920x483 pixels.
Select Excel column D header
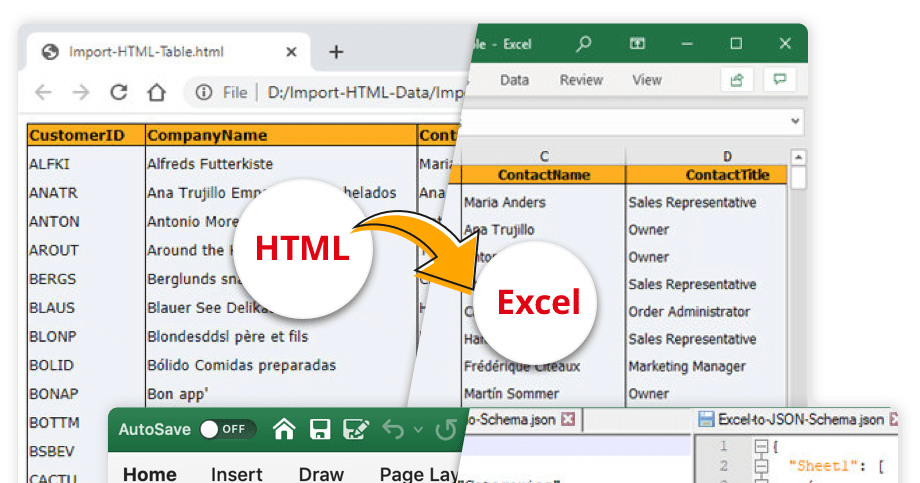[x=727, y=157]
